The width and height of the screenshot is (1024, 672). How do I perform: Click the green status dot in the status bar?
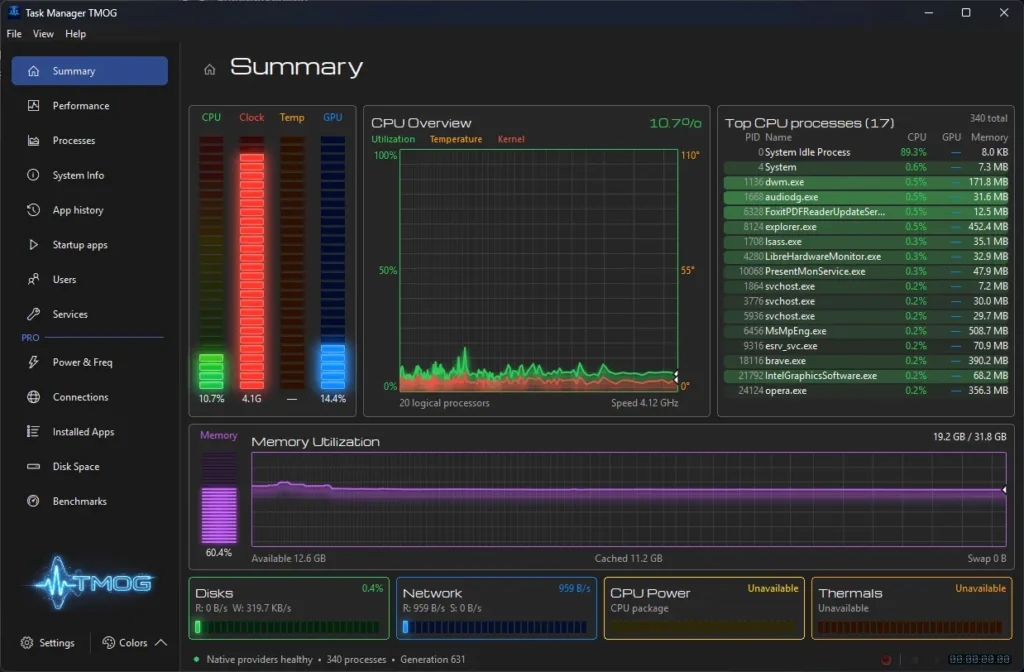coord(196,660)
